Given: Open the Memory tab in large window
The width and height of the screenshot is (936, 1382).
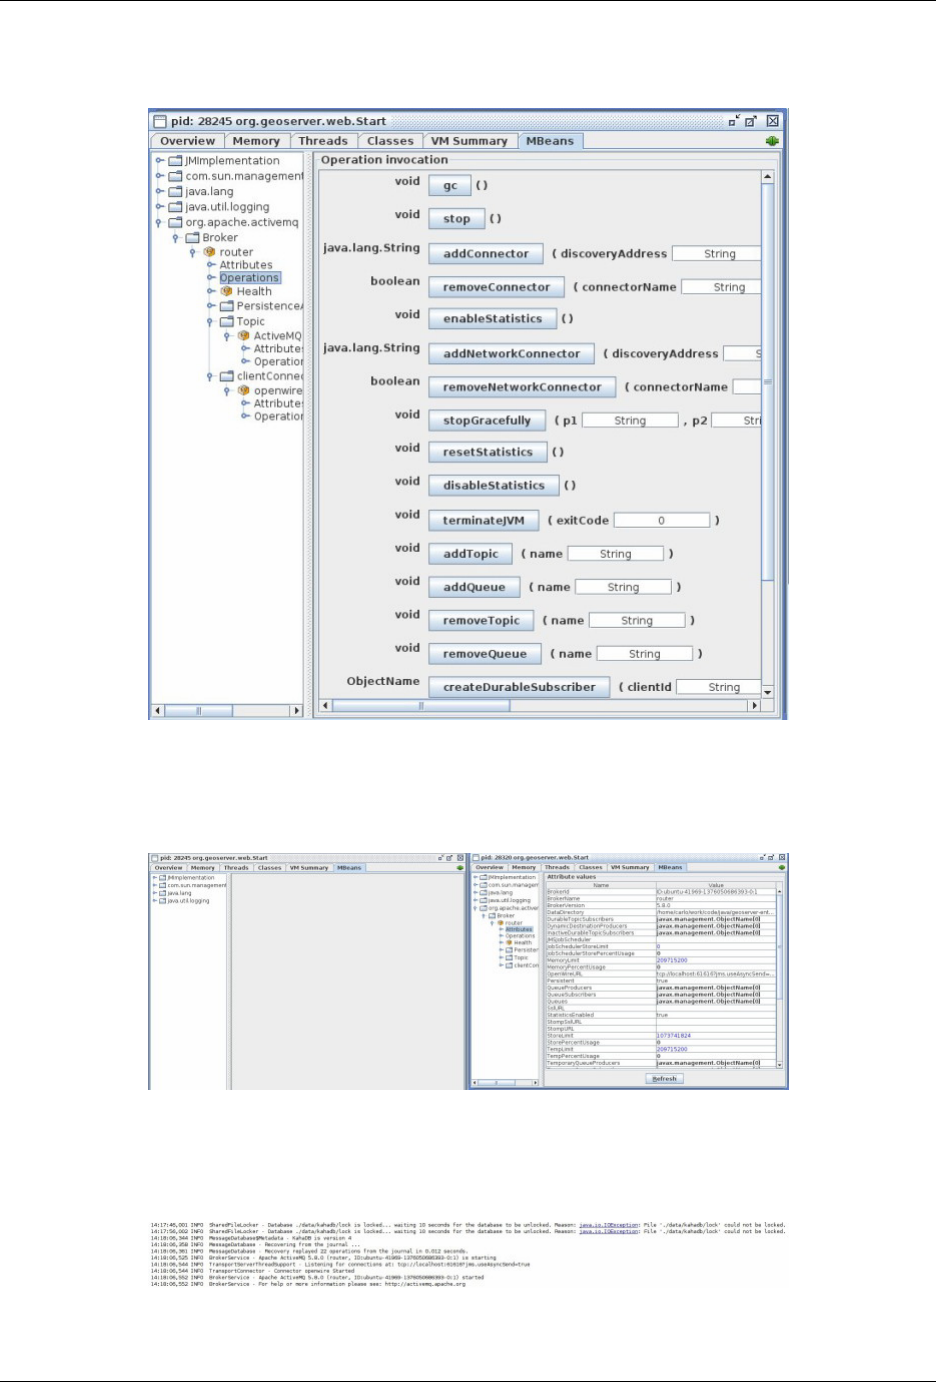Looking at the screenshot, I should click(256, 141).
